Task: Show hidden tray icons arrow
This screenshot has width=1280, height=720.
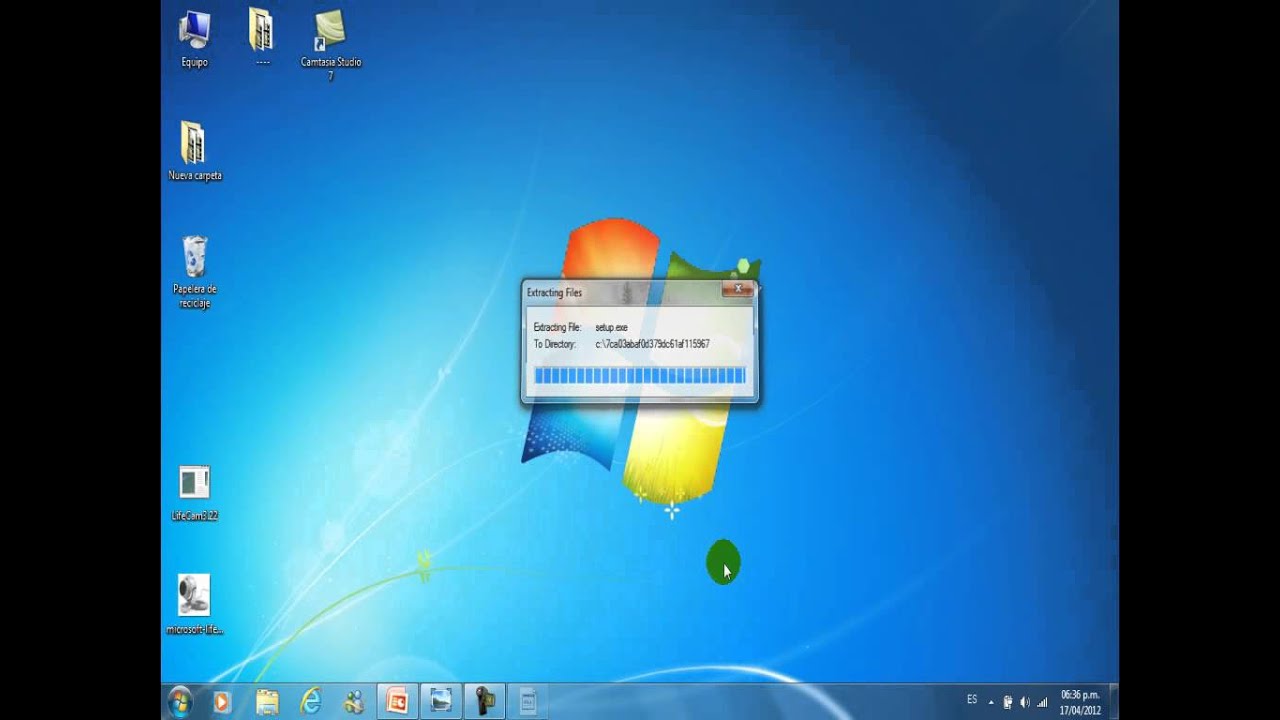Action: pos(991,702)
